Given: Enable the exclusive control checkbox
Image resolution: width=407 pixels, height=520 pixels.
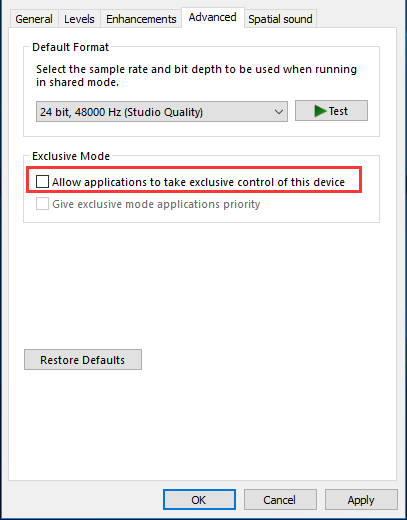Looking at the screenshot, I should (x=42, y=182).
